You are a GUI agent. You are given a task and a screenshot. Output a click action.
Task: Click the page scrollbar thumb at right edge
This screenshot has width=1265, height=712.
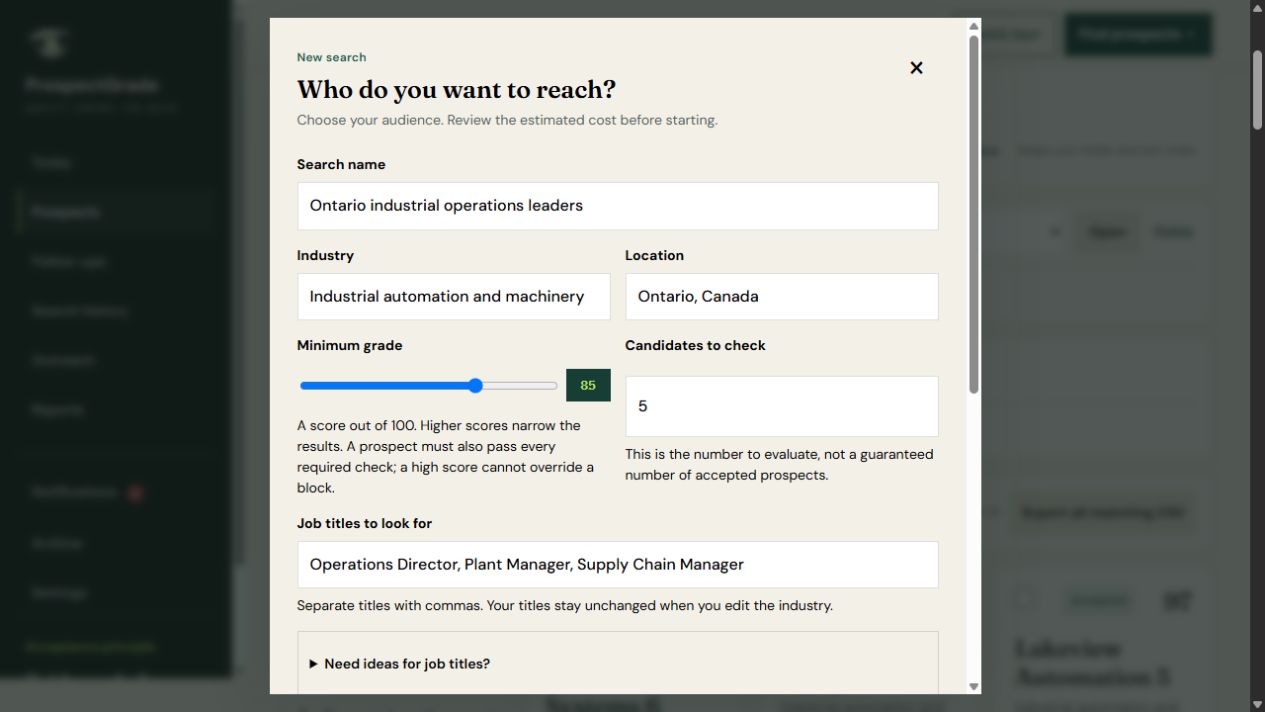click(1258, 88)
